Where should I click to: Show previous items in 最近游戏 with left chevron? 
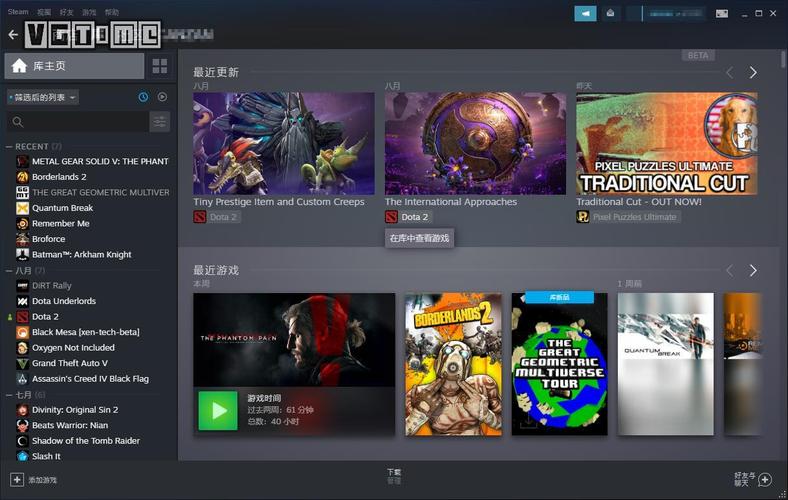[730, 271]
